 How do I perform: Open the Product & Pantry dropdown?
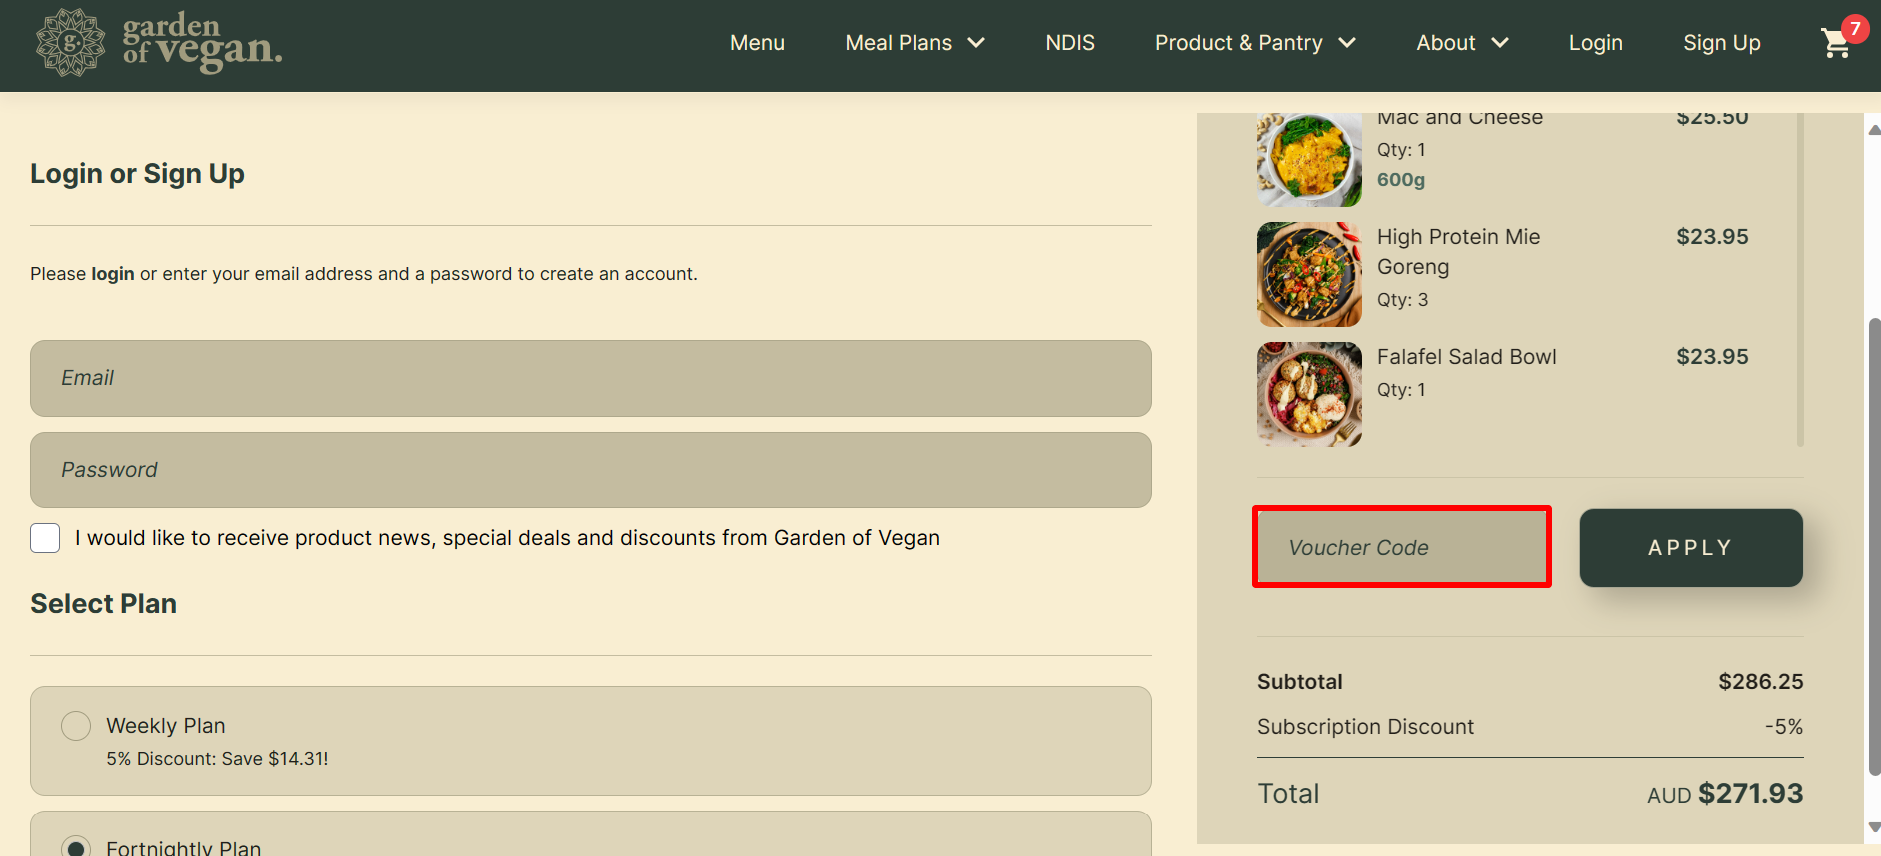[1254, 42]
